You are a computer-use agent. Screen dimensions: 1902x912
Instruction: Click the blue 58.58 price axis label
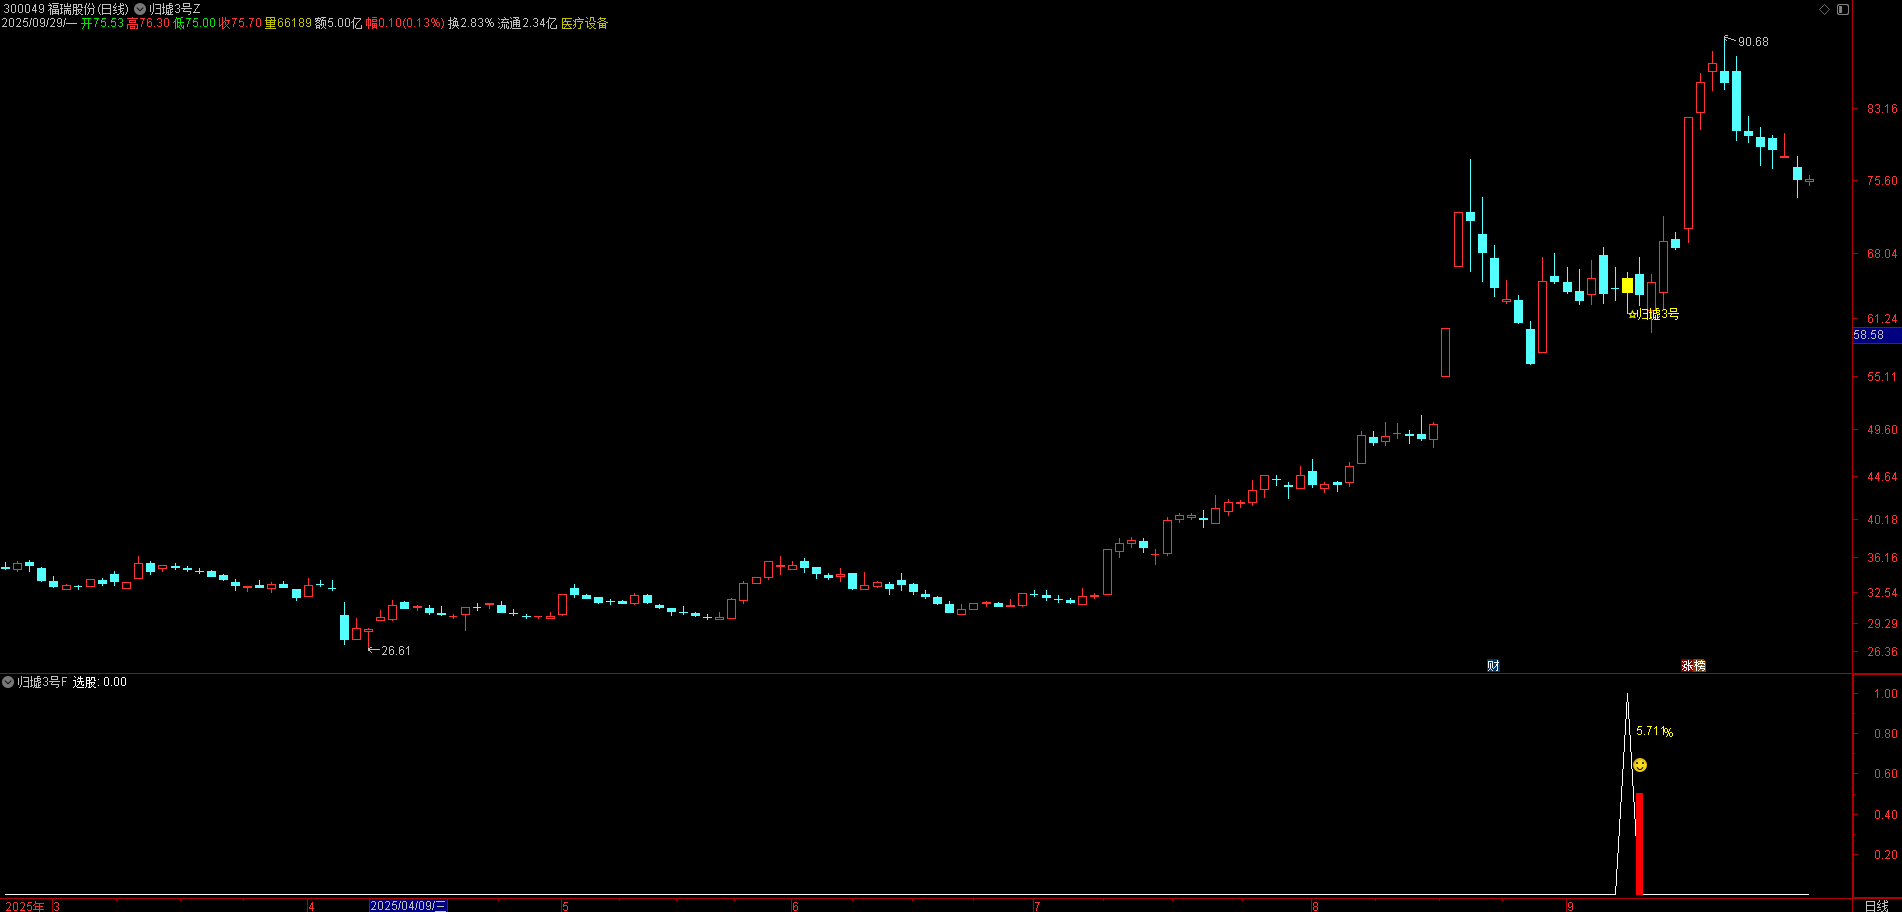(x=1870, y=336)
